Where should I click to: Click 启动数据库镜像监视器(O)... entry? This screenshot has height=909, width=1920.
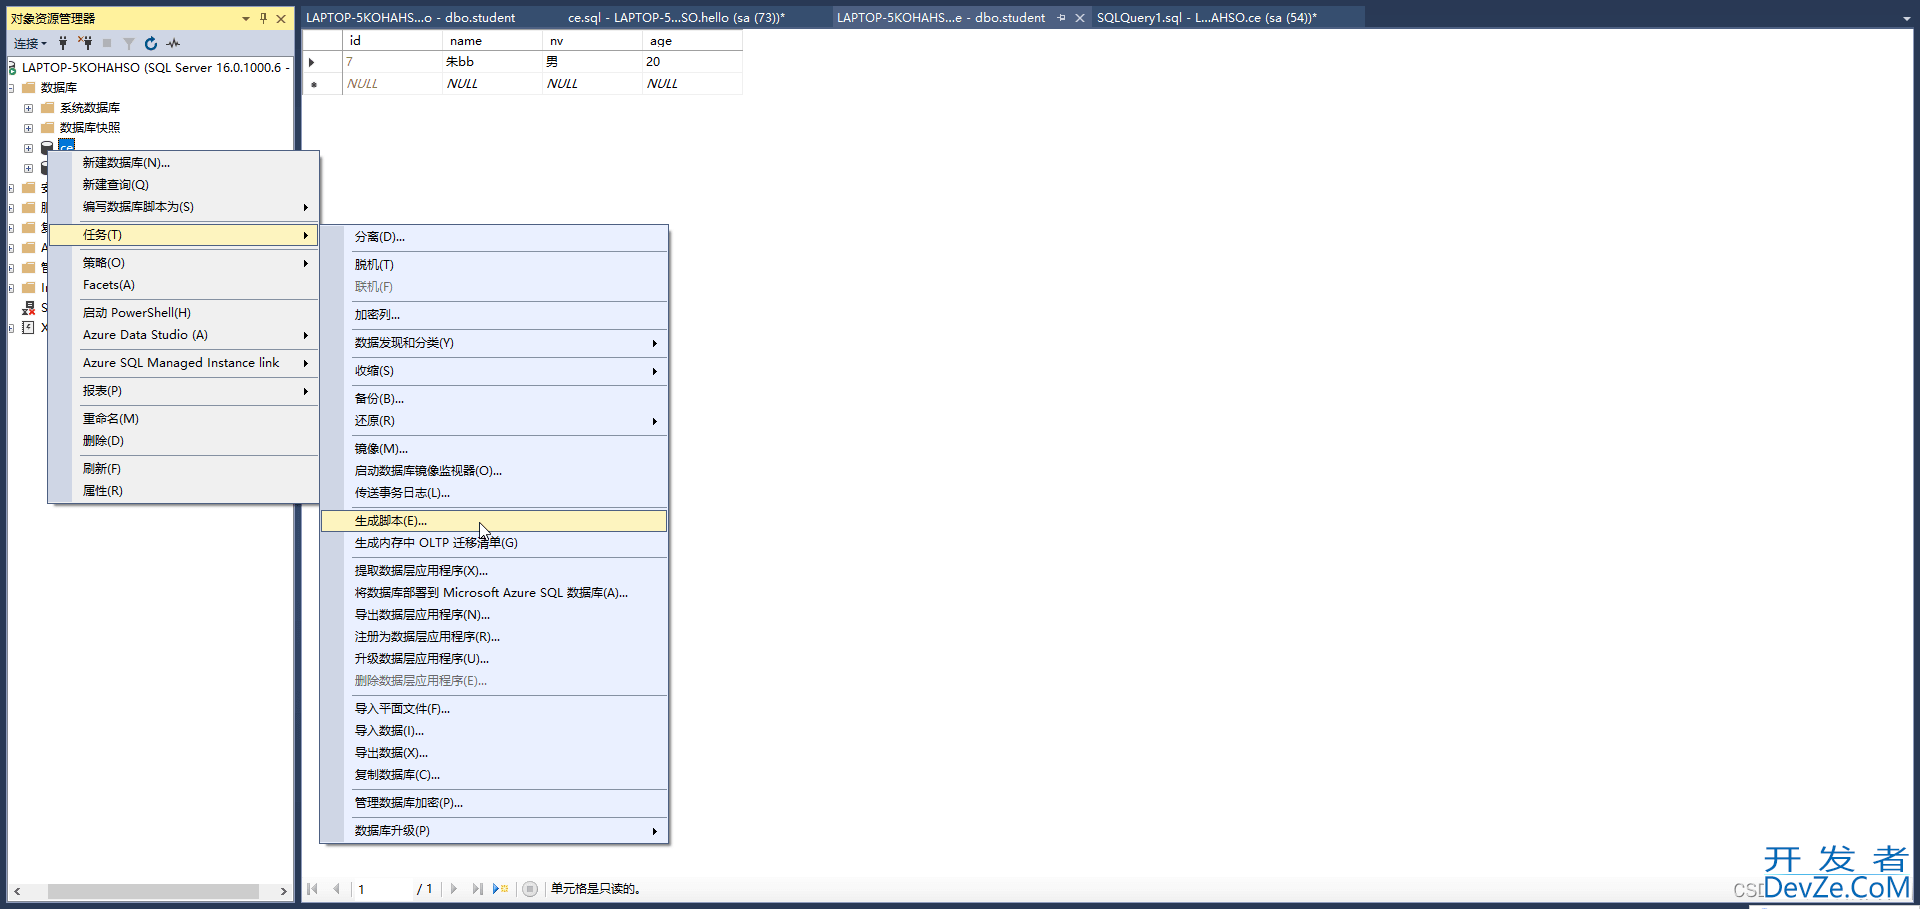(x=494, y=471)
